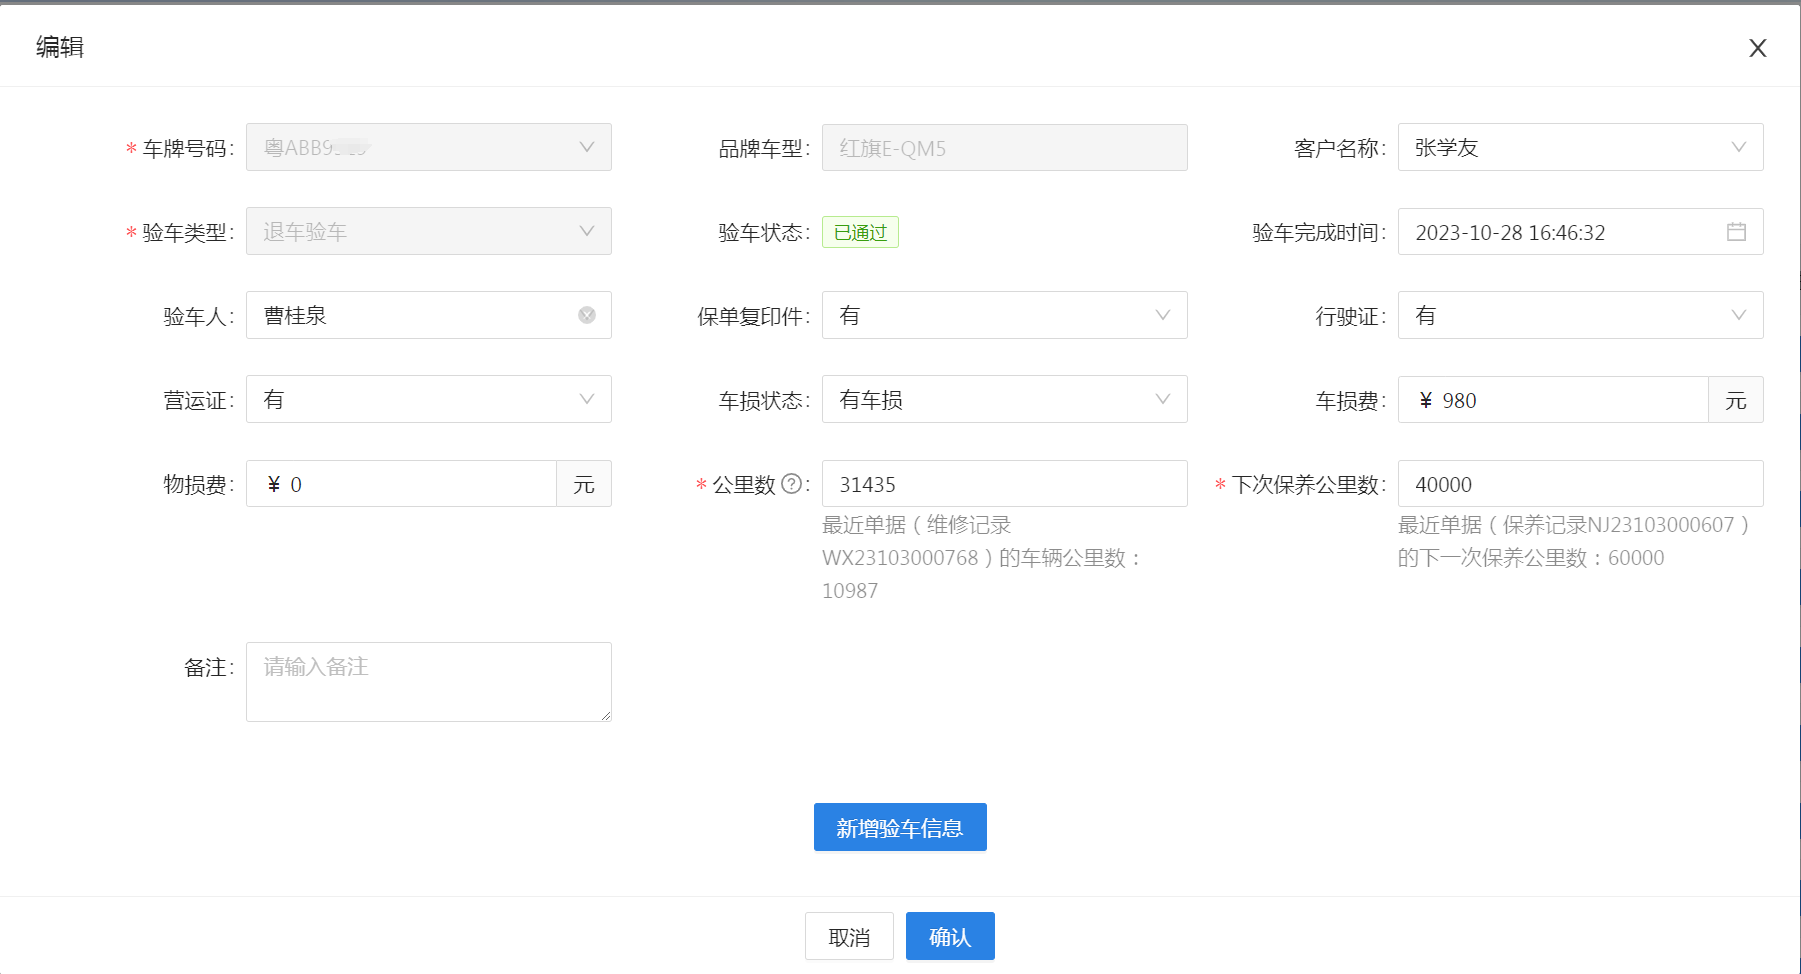Screen dimensions: 1801x974
Task: Click the 验车类型 dropdown showing 退车验车
Action: click(x=428, y=231)
